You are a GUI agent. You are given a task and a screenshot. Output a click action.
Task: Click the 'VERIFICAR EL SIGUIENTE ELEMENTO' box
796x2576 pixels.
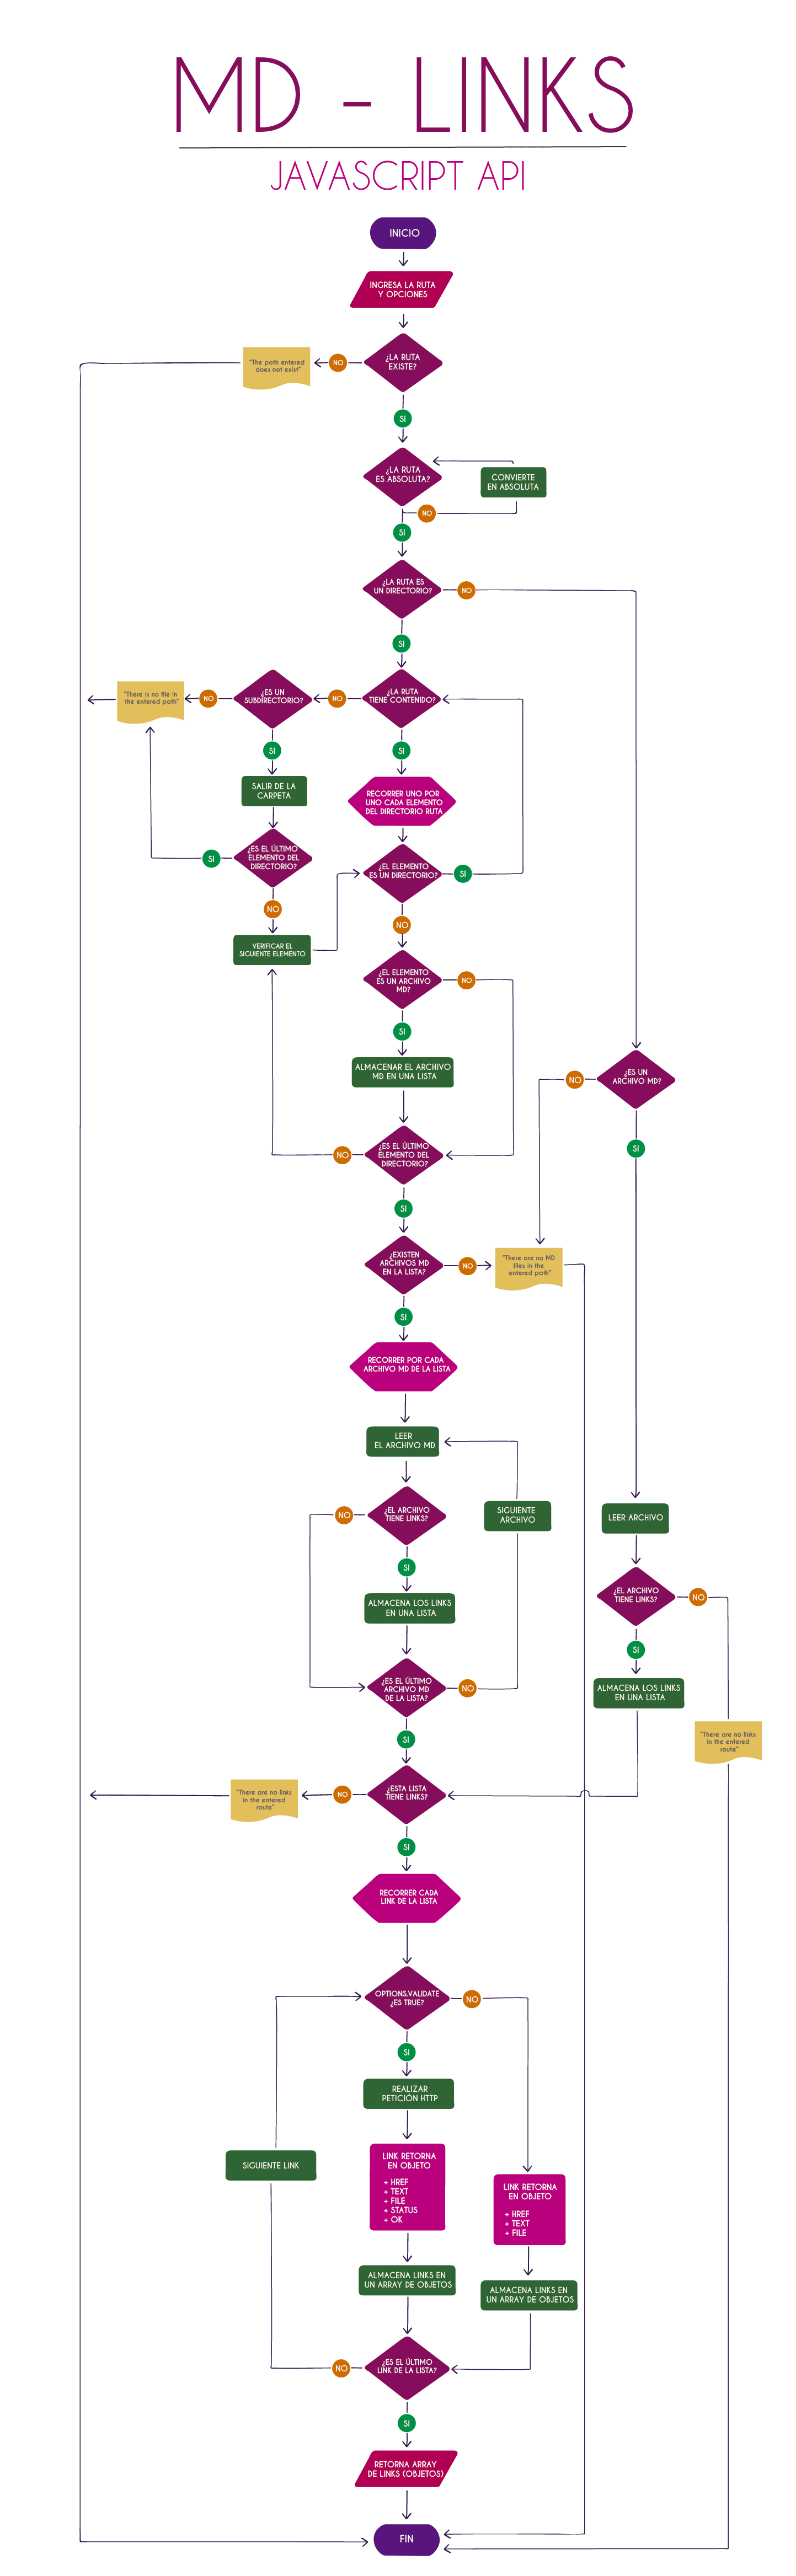click(x=272, y=950)
